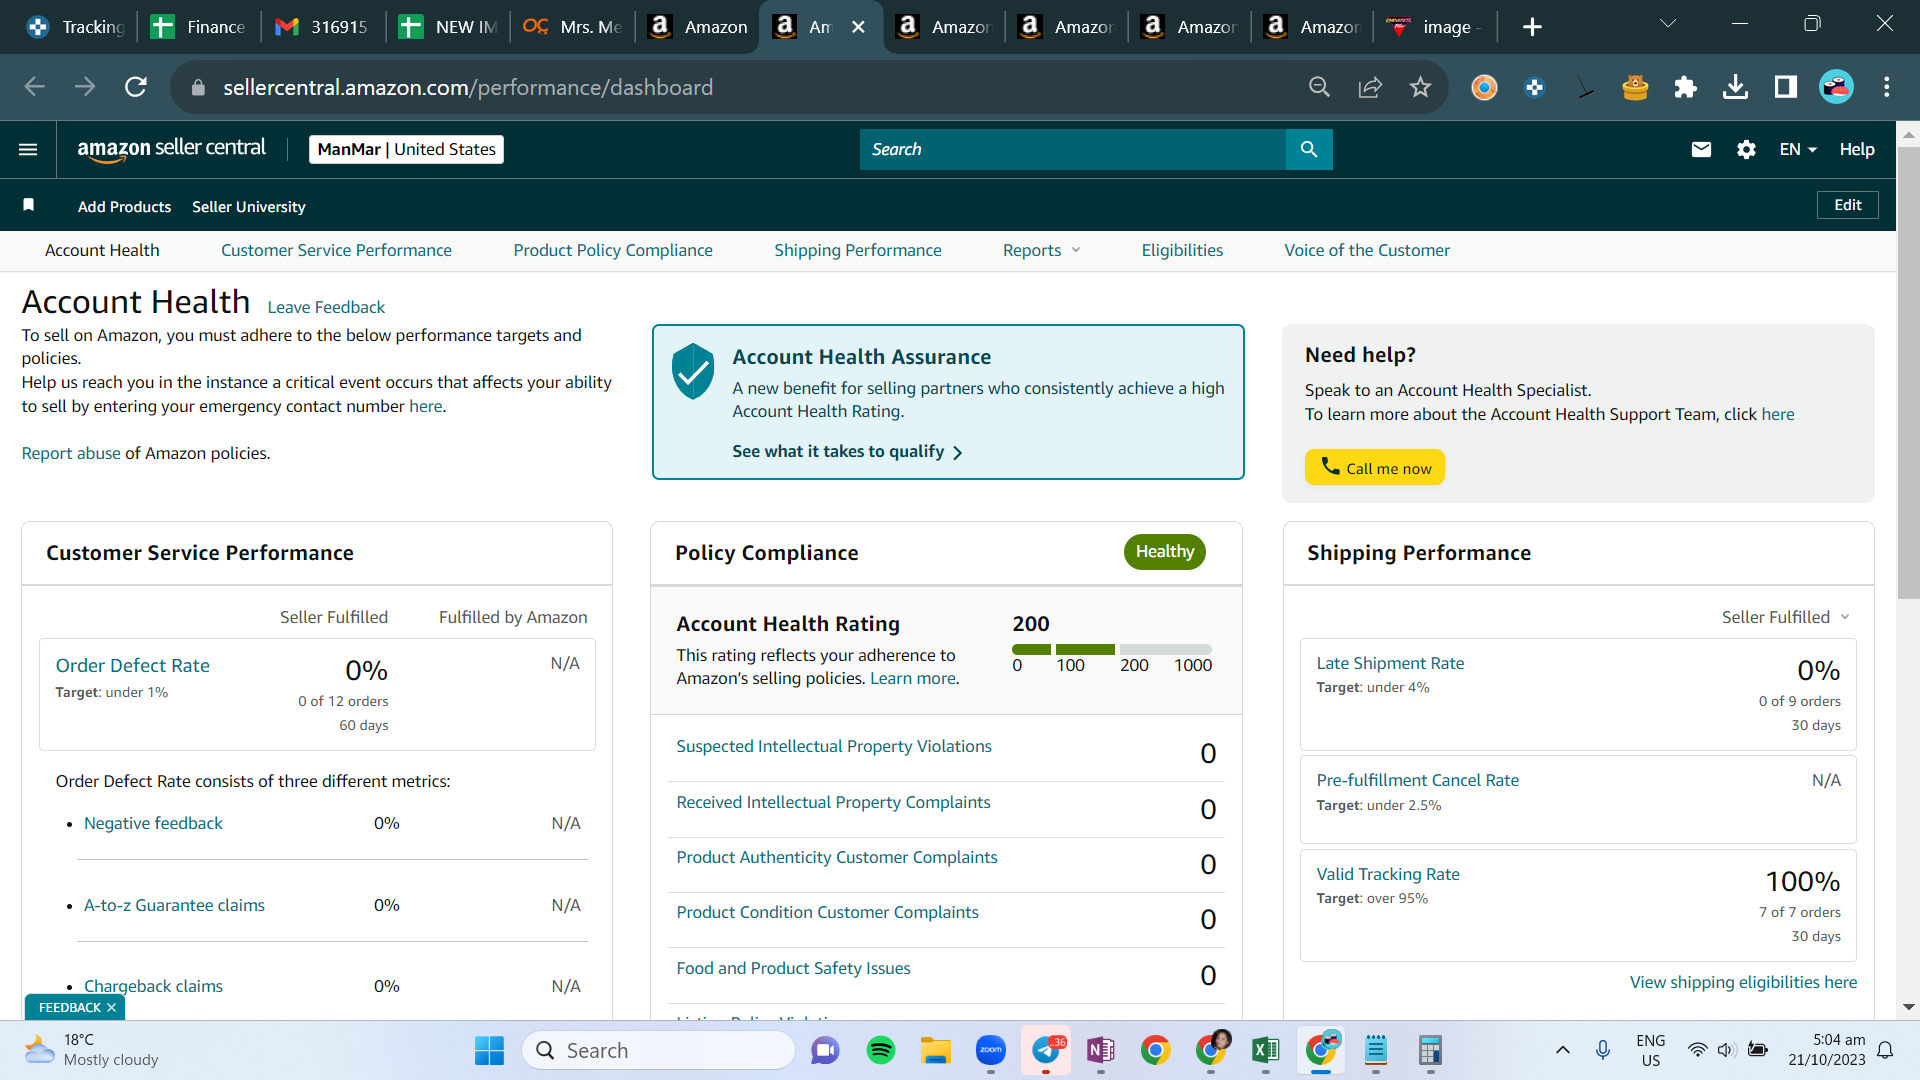Click the page scrollbar down arrow
The image size is (1920, 1080).
[x=1908, y=1007]
